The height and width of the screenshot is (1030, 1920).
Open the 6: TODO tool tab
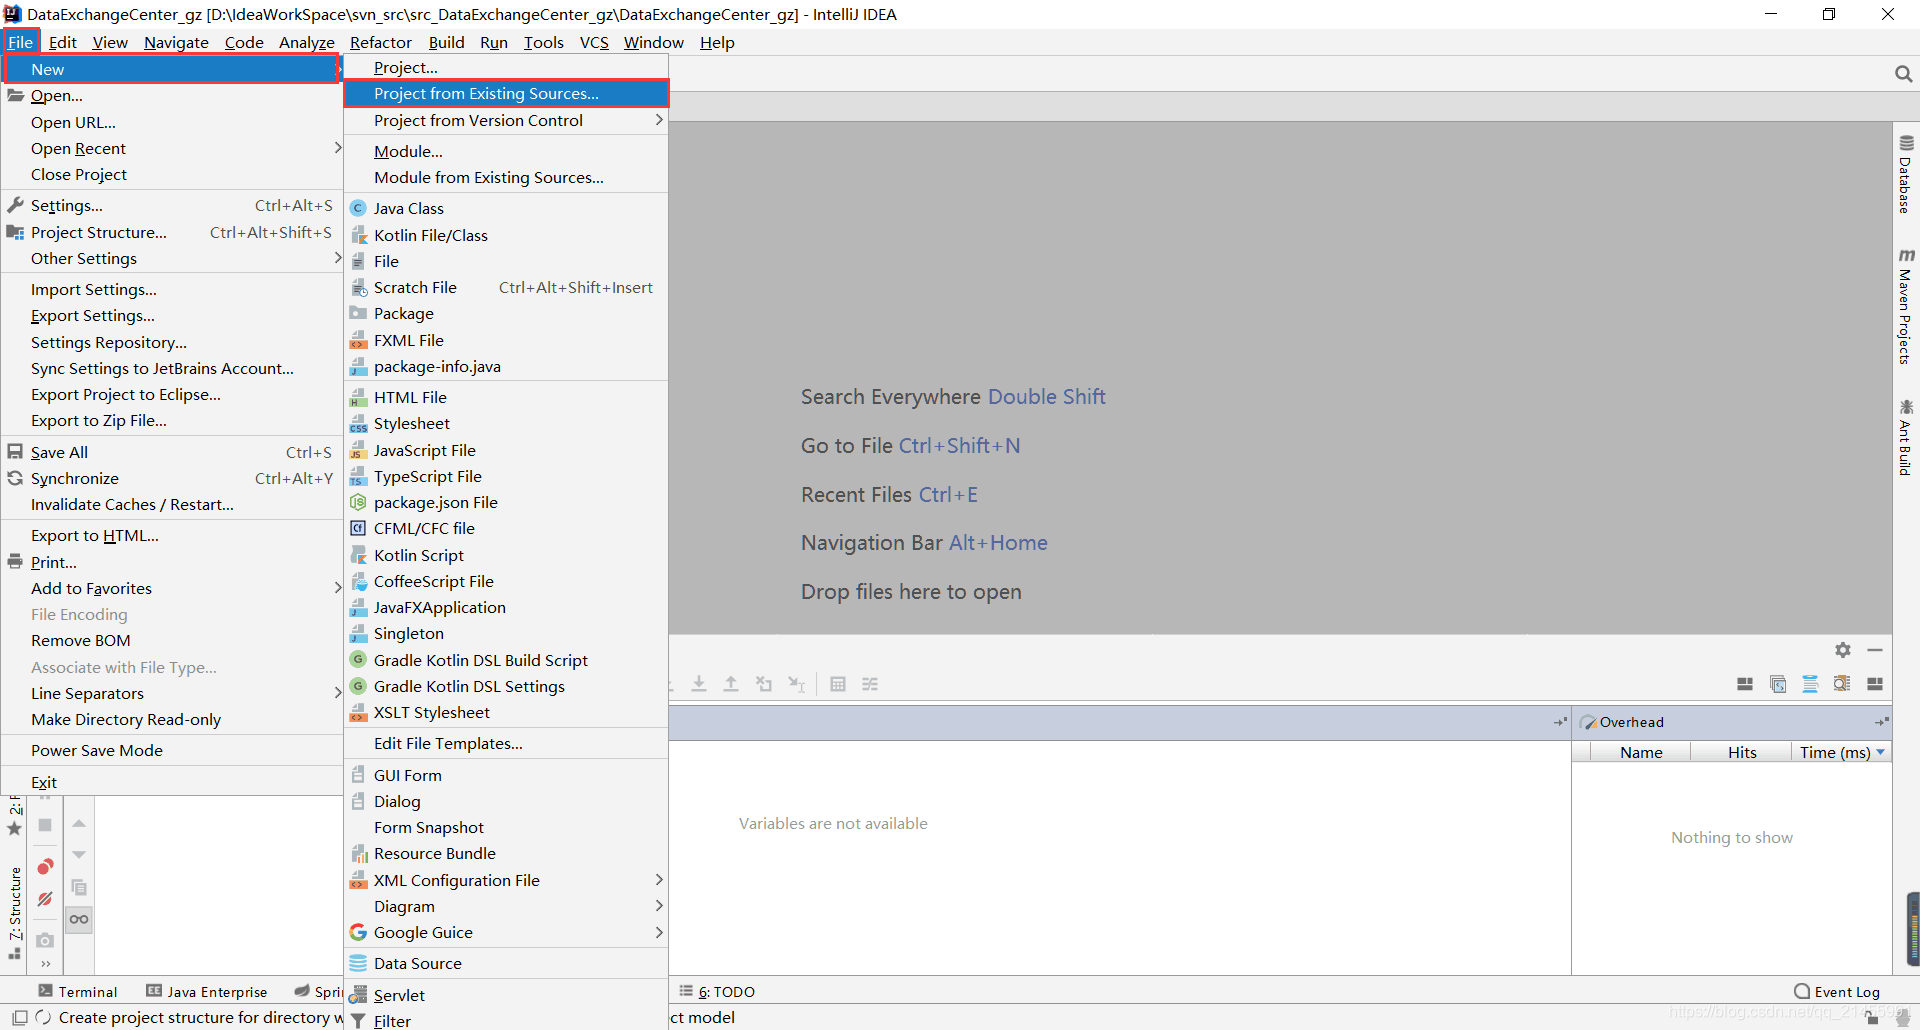click(717, 991)
